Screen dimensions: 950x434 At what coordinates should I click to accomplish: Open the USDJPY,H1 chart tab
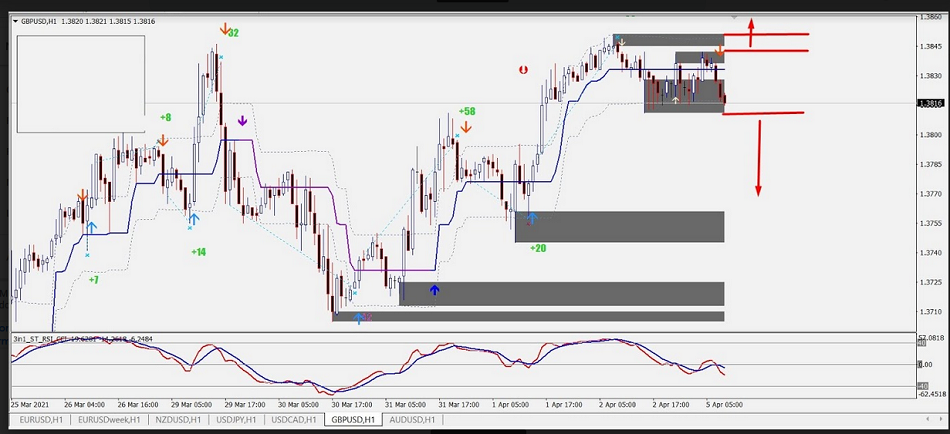[x=235, y=420]
